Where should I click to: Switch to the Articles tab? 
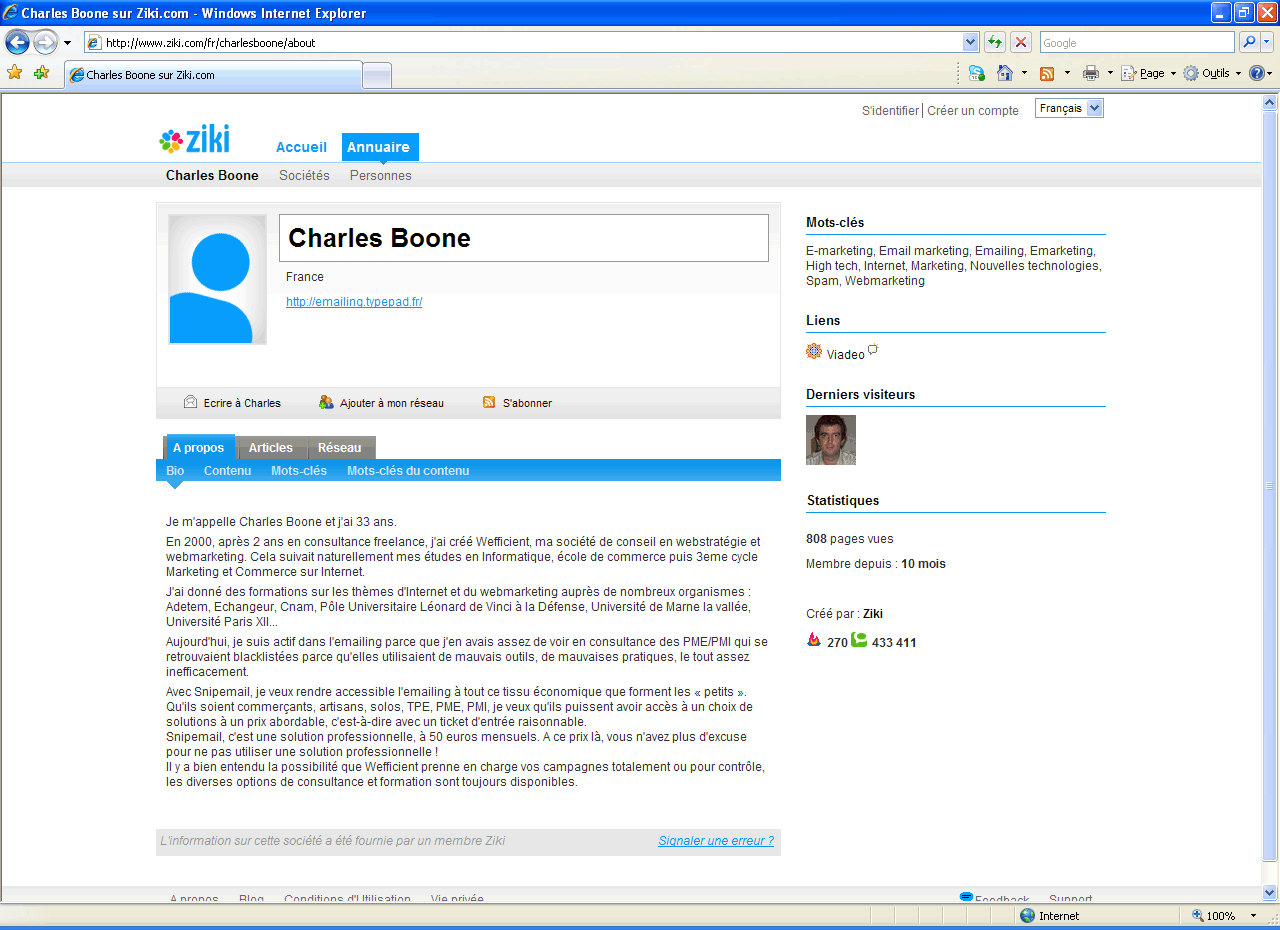coord(271,448)
